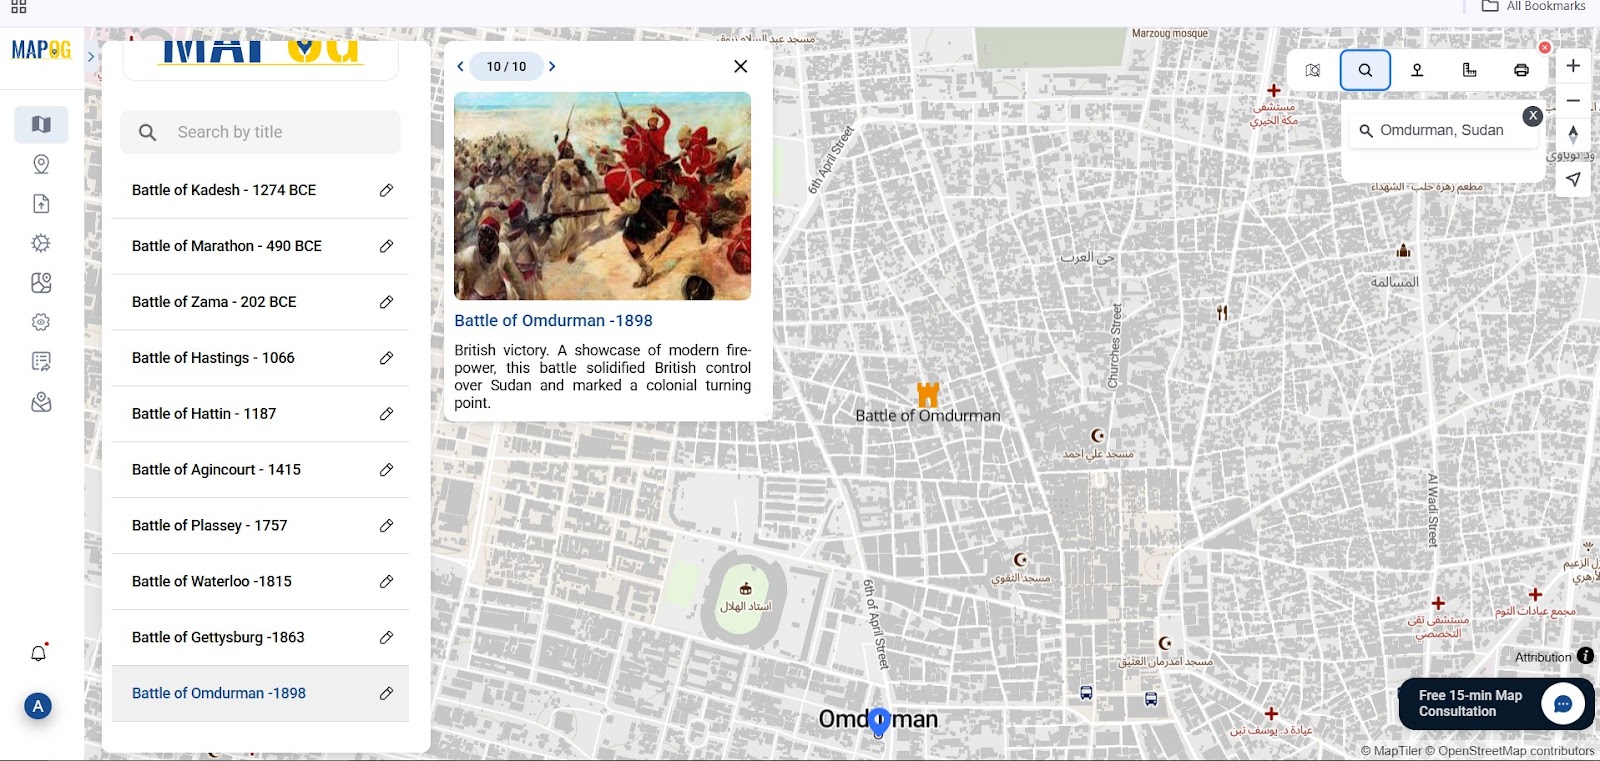Edit Battle of Gettysburg pencil icon

point(386,638)
